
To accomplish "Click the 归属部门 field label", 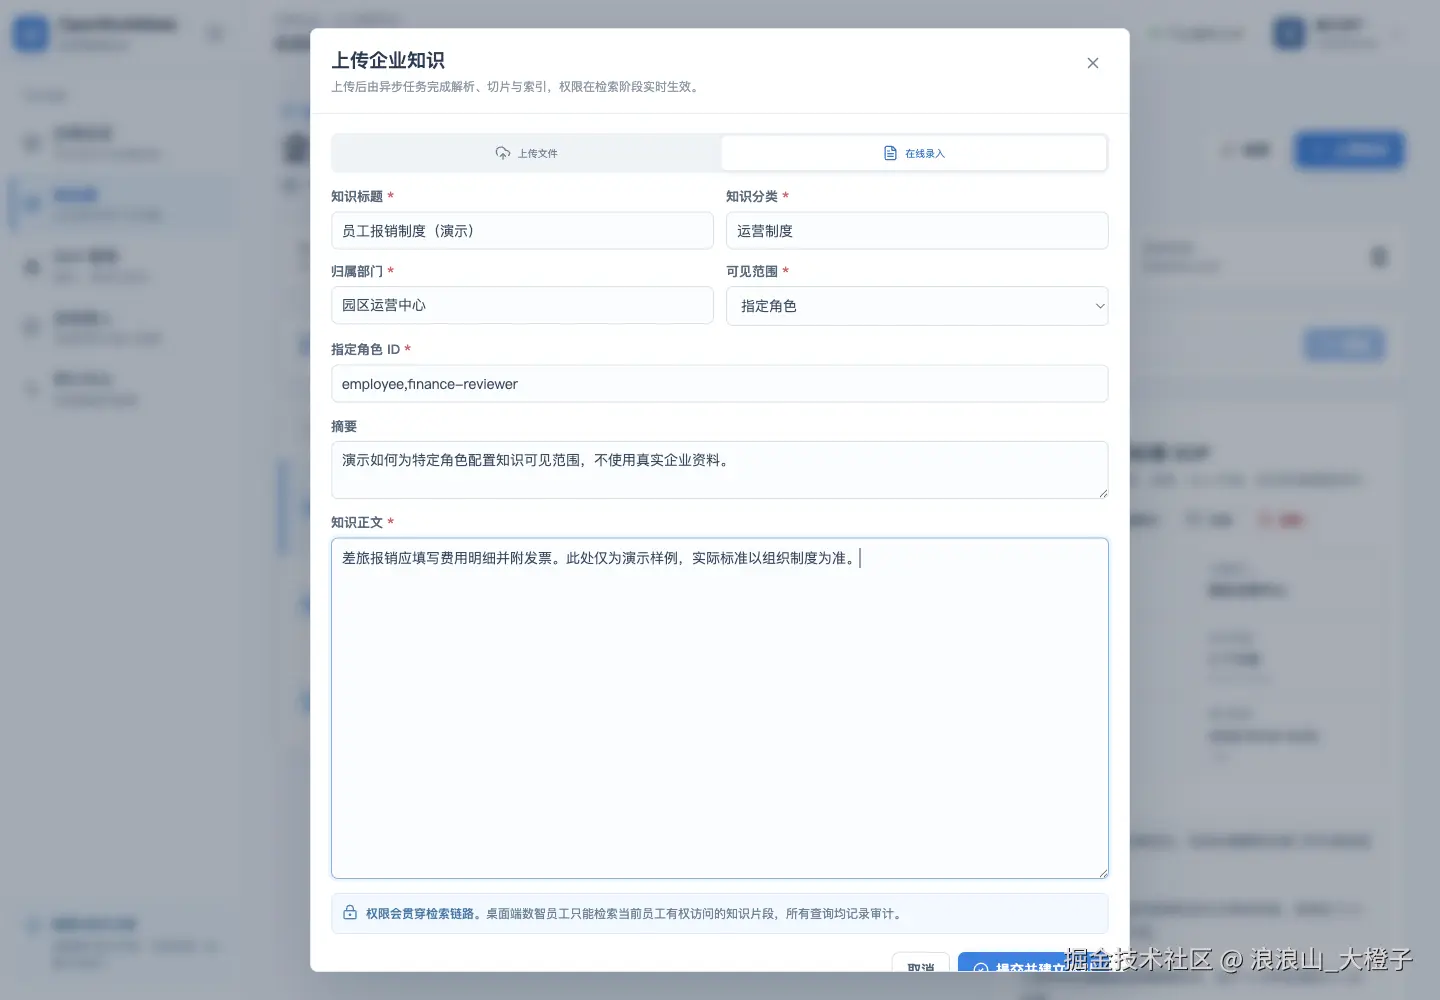I will [x=357, y=271].
